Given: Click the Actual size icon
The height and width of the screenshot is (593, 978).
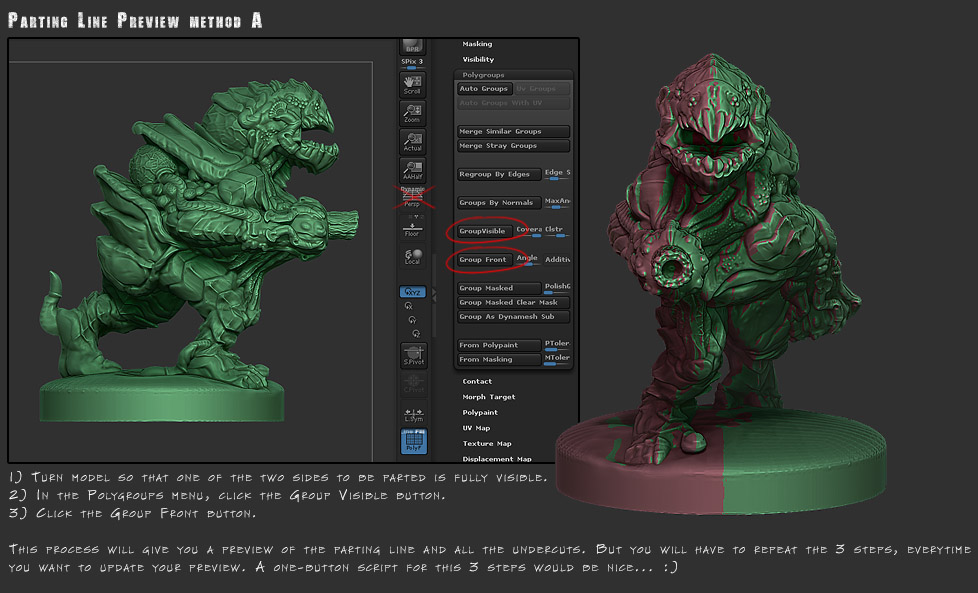Looking at the screenshot, I should (412, 142).
